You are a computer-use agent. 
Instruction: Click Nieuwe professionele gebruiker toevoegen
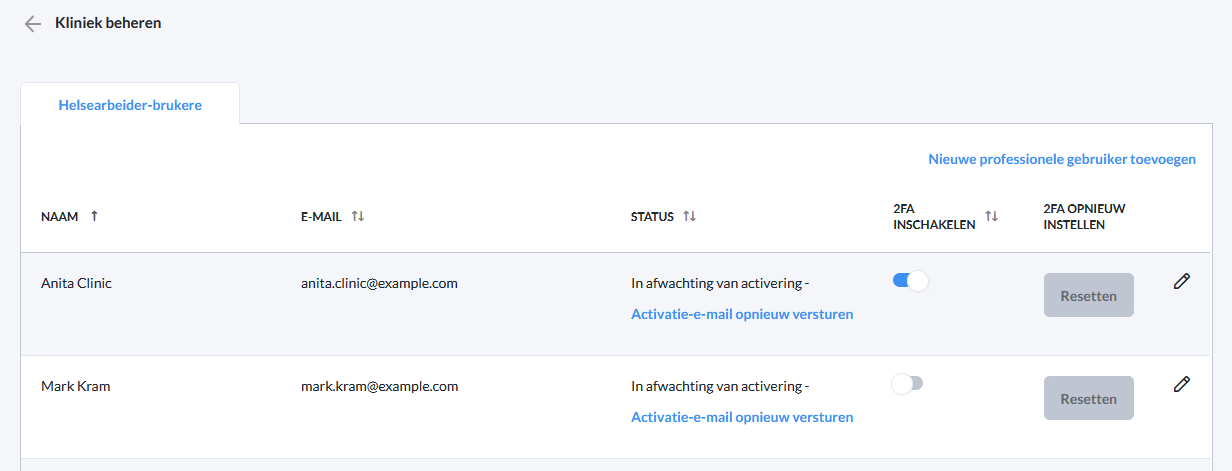[1062, 159]
